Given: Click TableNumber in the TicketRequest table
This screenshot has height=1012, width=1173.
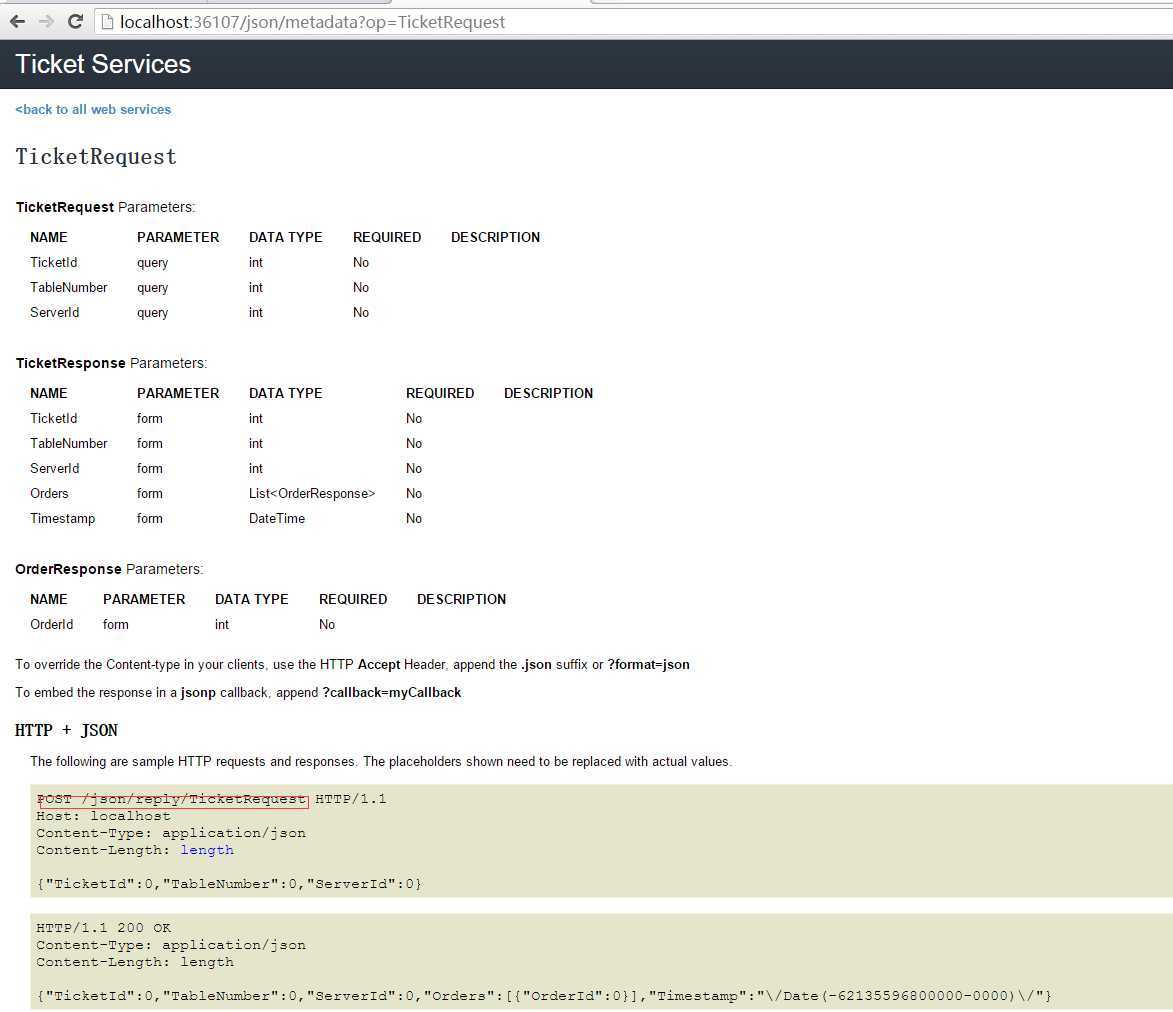Looking at the screenshot, I should point(69,287).
